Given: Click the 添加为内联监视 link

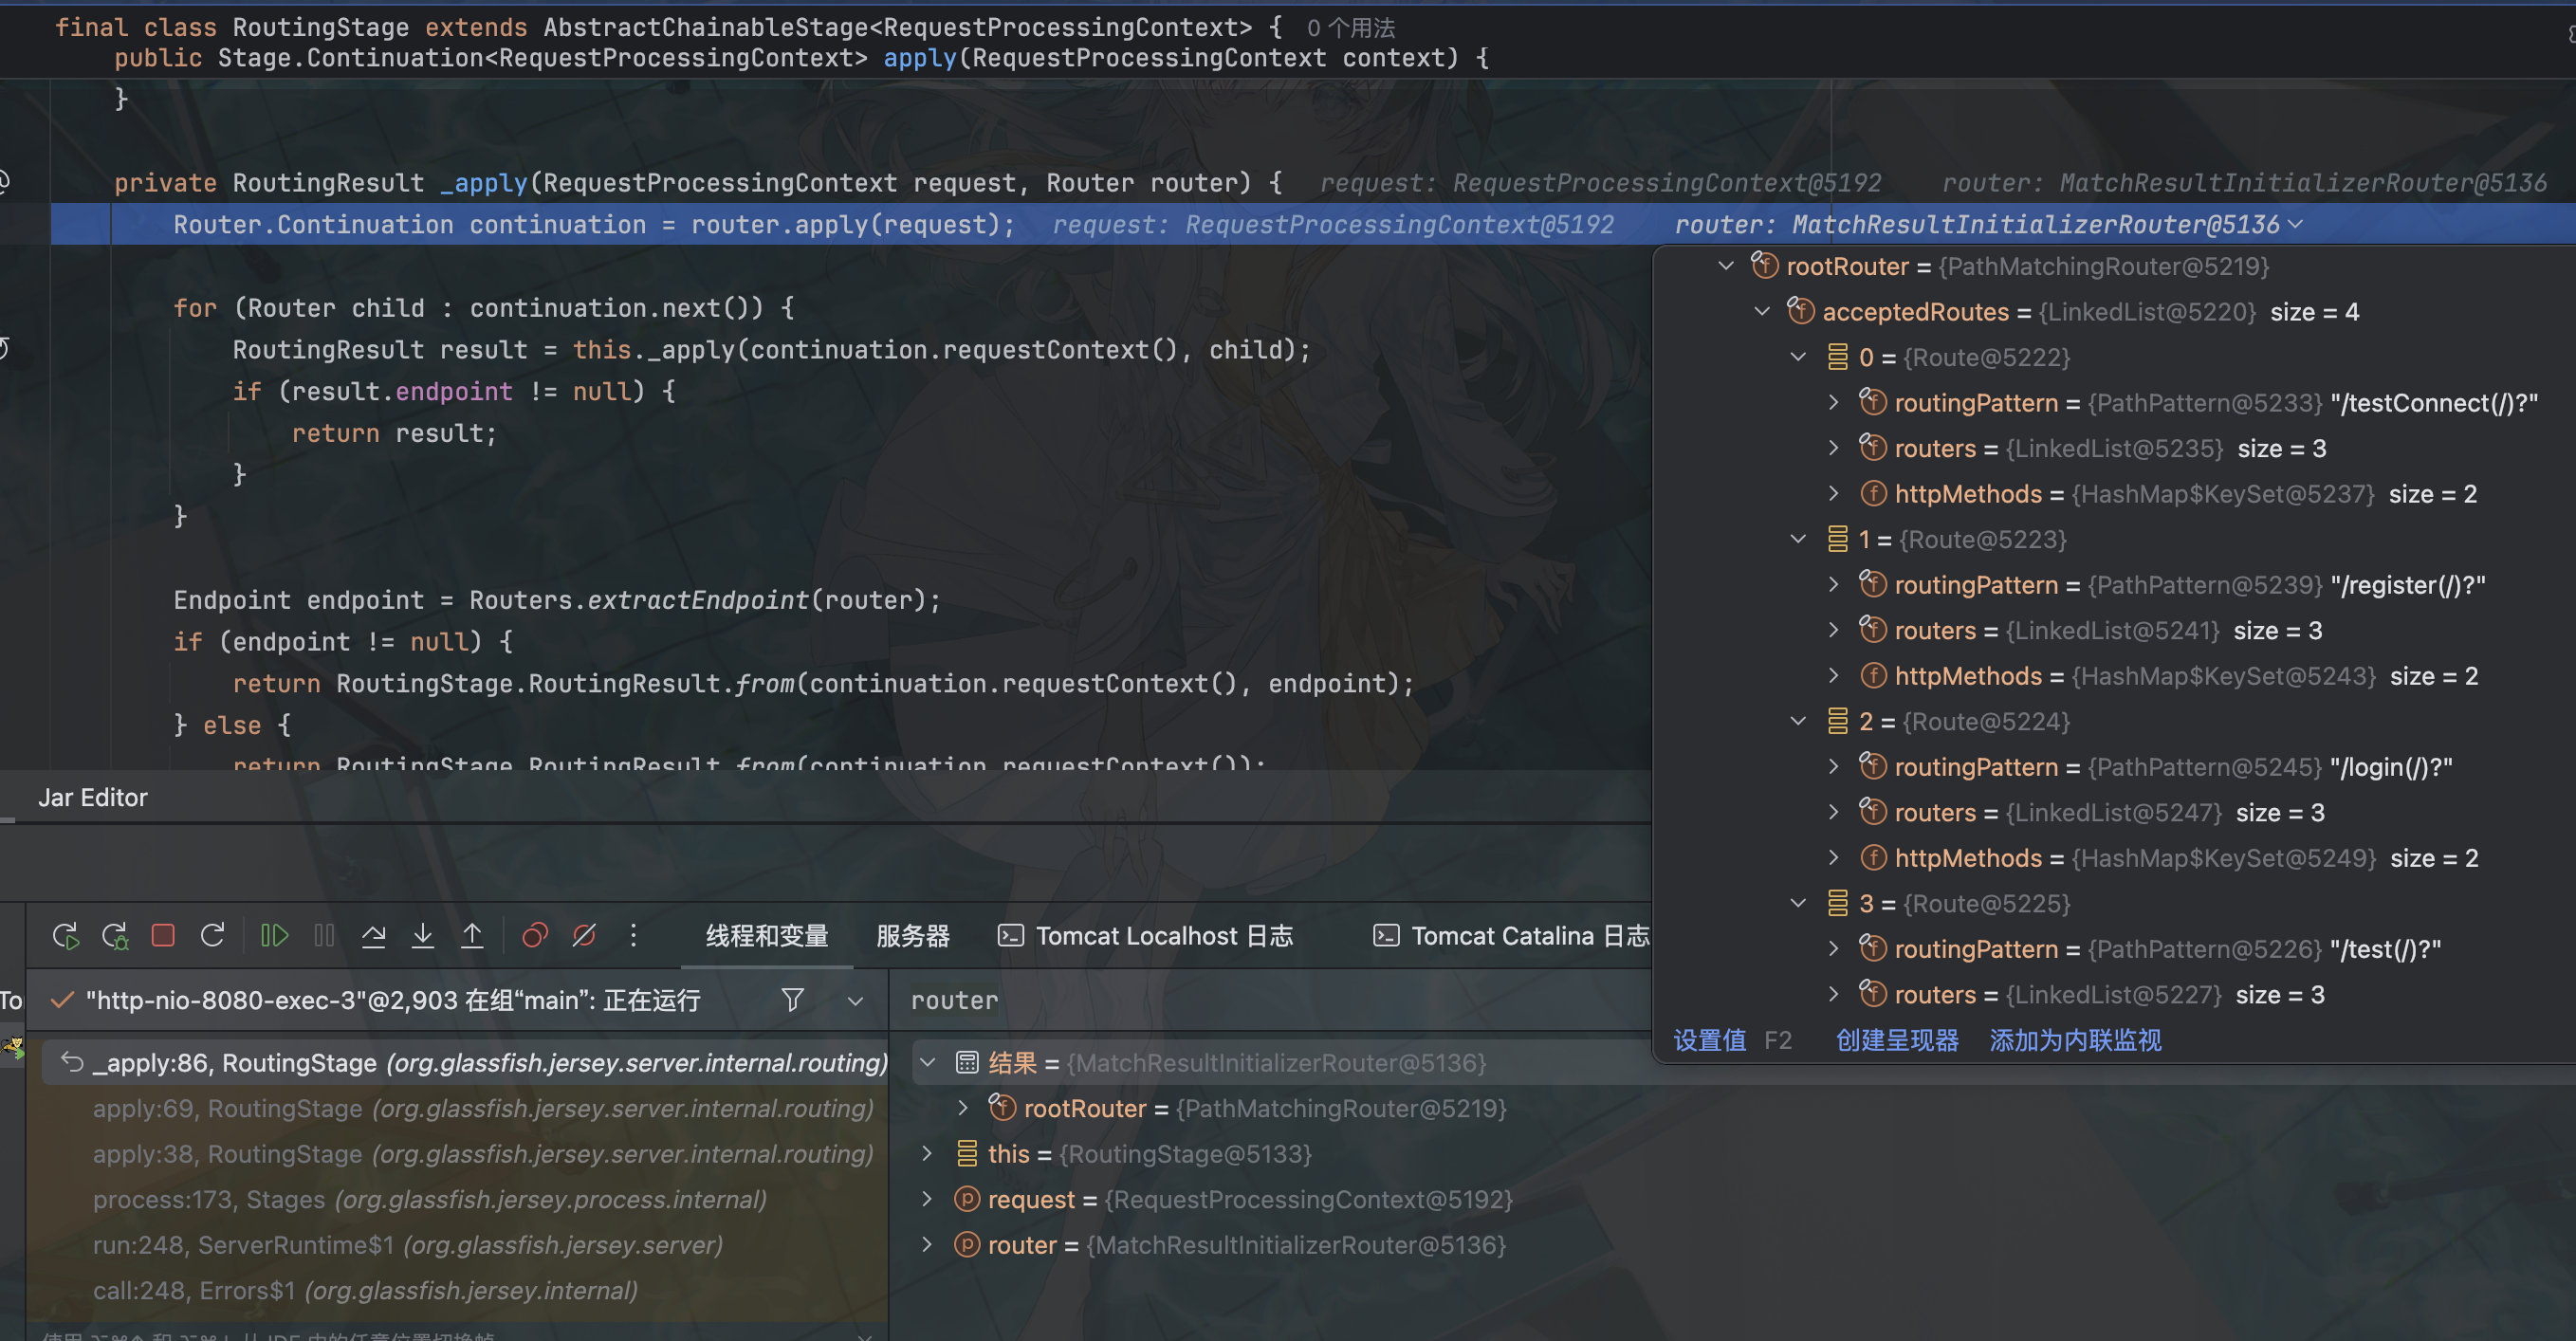Looking at the screenshot, I should pyautogui.click(x=2075, y=1040).
